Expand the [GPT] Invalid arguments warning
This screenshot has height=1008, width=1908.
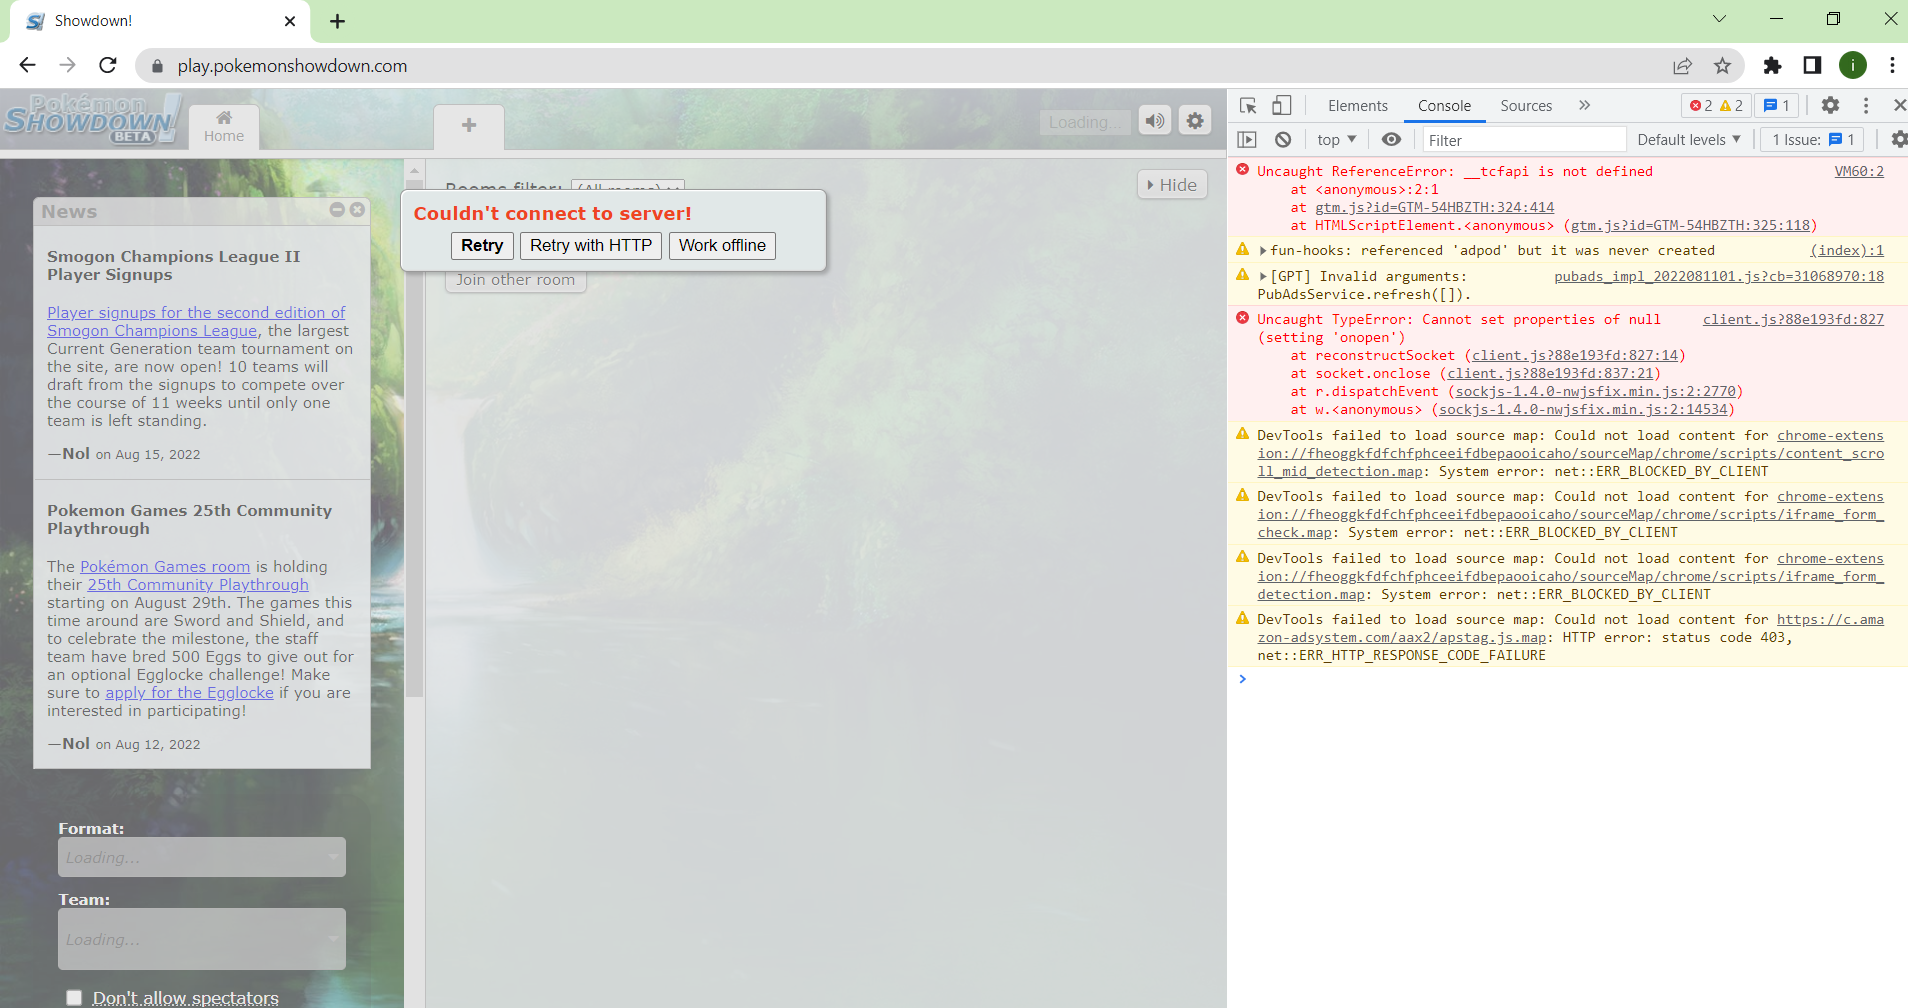1263,277
